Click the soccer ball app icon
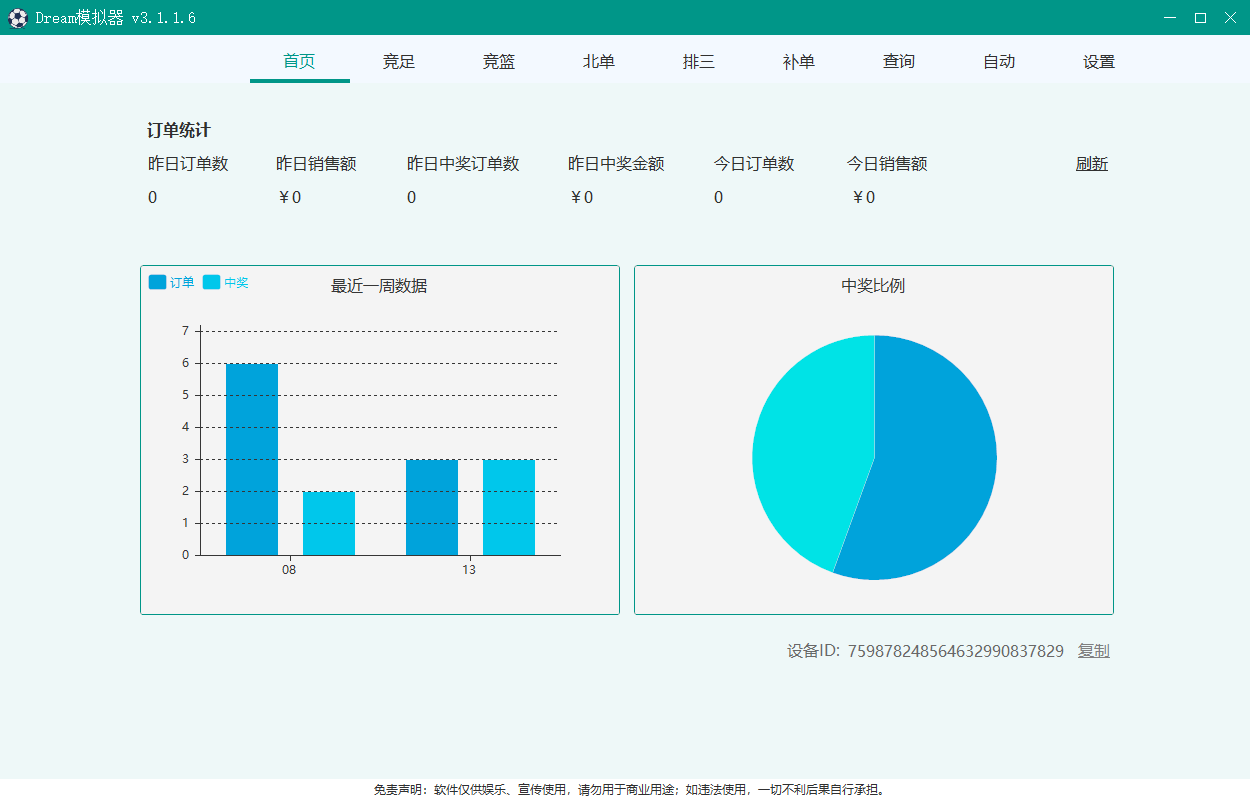 [x=17, y=18]
